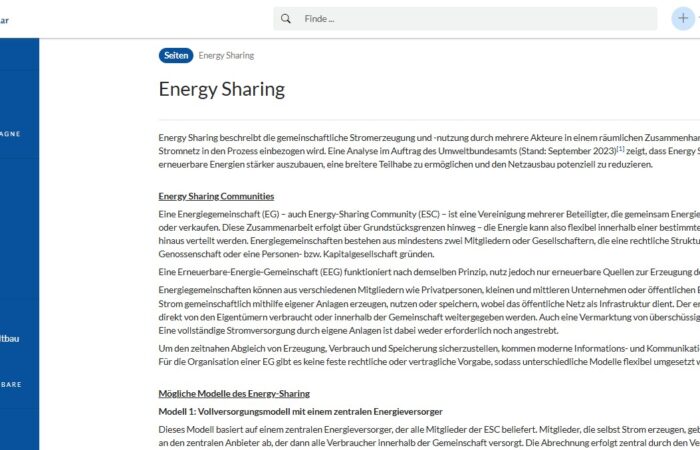Select the "Energy Sharing" breadcrumb entry
Screen dimensions: 700x450
pos(226,56)
